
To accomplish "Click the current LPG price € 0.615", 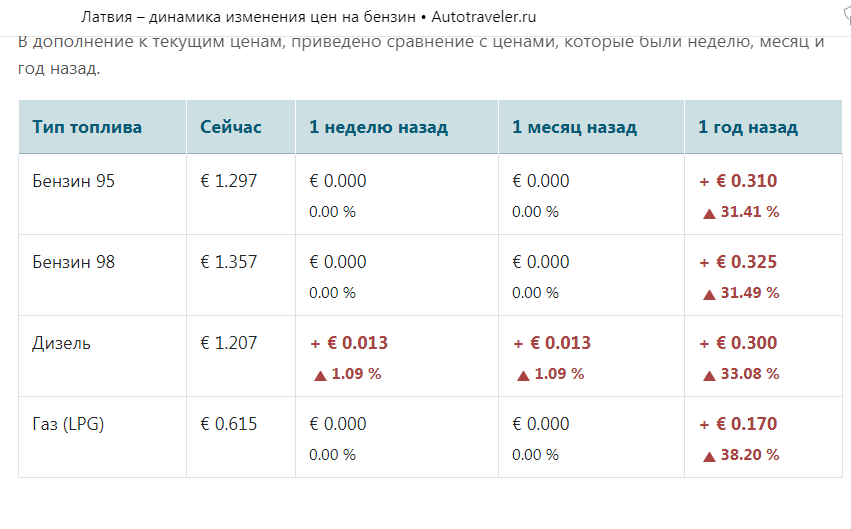I will [228, 424].
